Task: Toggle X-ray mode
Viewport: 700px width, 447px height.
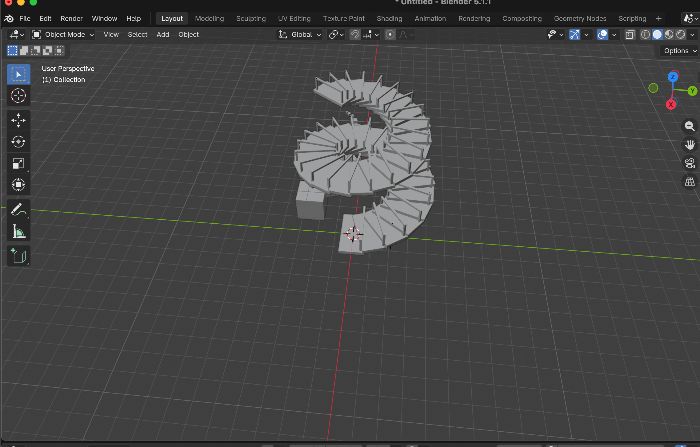Action: point(629,34)
